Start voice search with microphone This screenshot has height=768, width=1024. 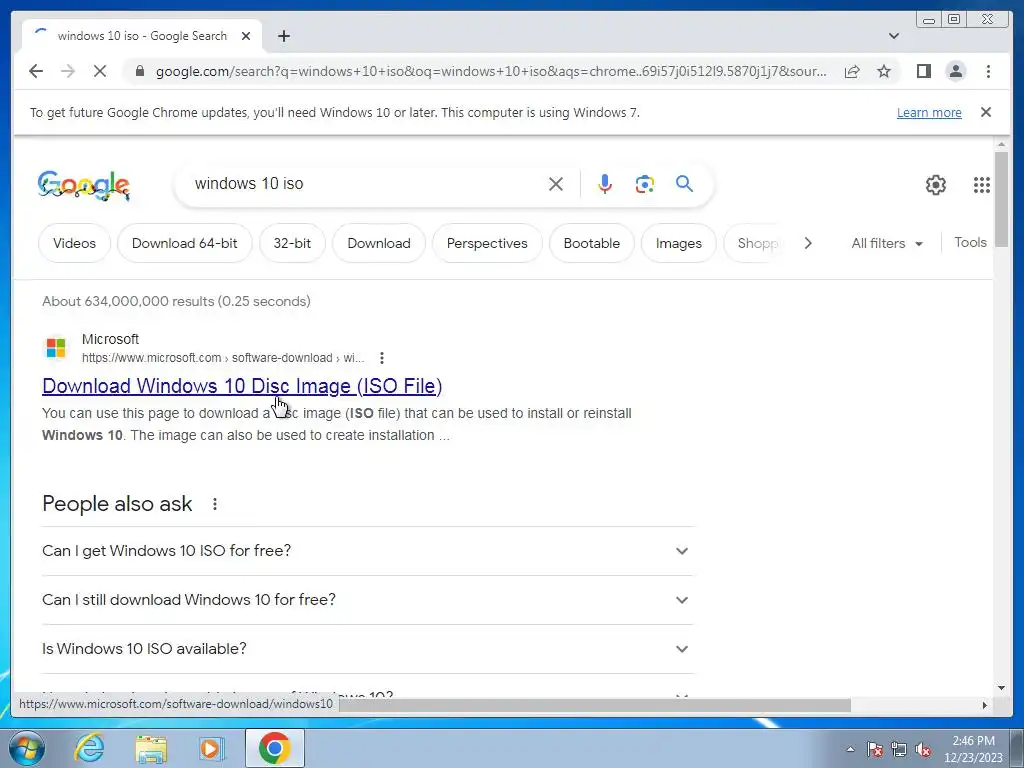point(605,184)
